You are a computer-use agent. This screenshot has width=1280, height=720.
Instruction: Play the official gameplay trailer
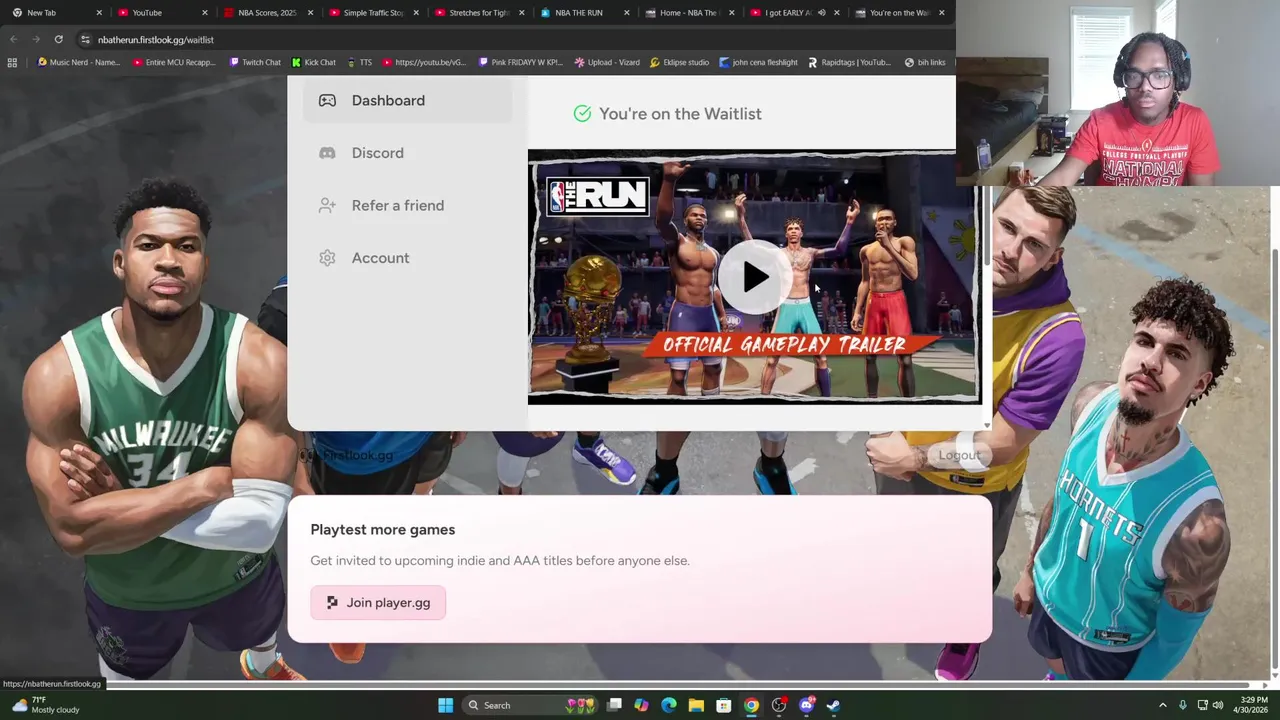click(x=755, y=278)
